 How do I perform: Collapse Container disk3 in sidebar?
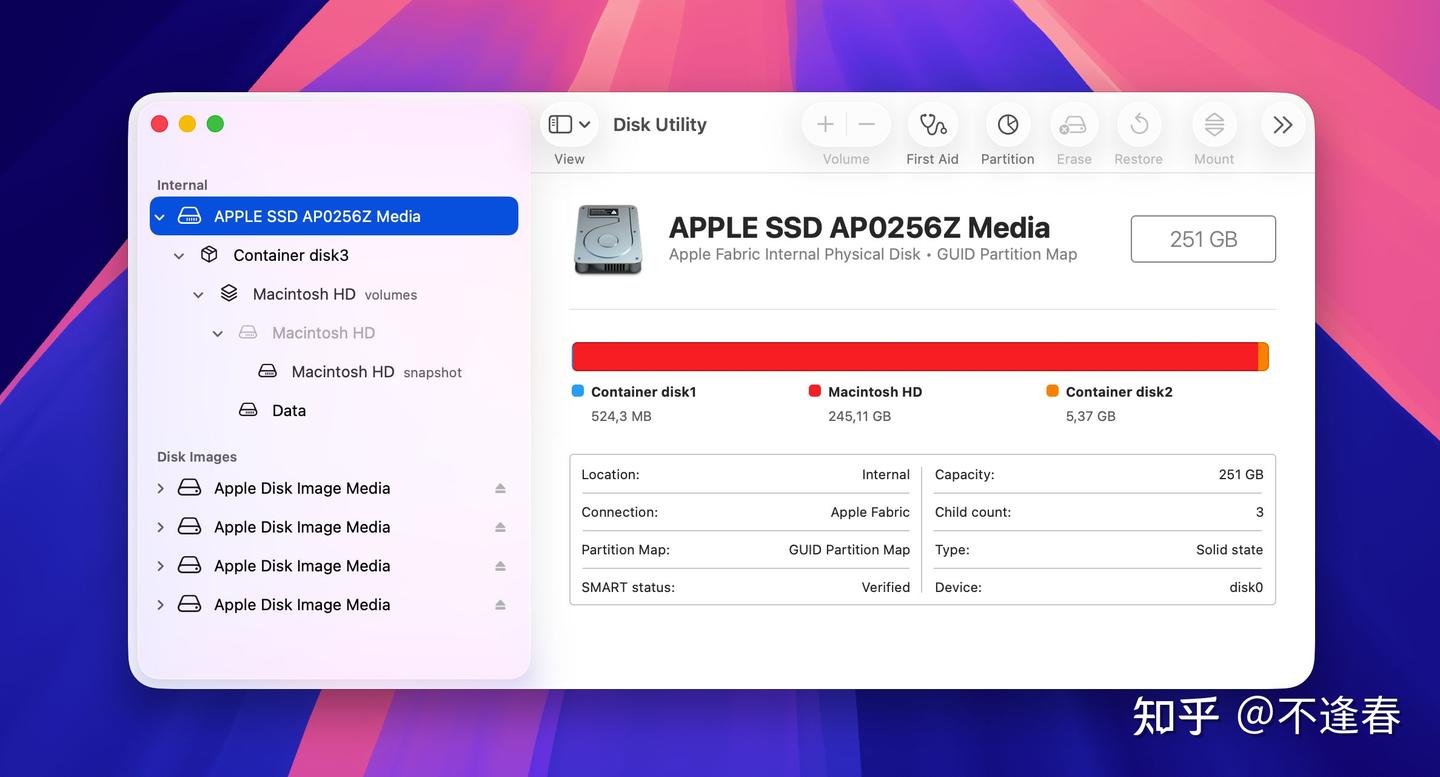(179, 256)
